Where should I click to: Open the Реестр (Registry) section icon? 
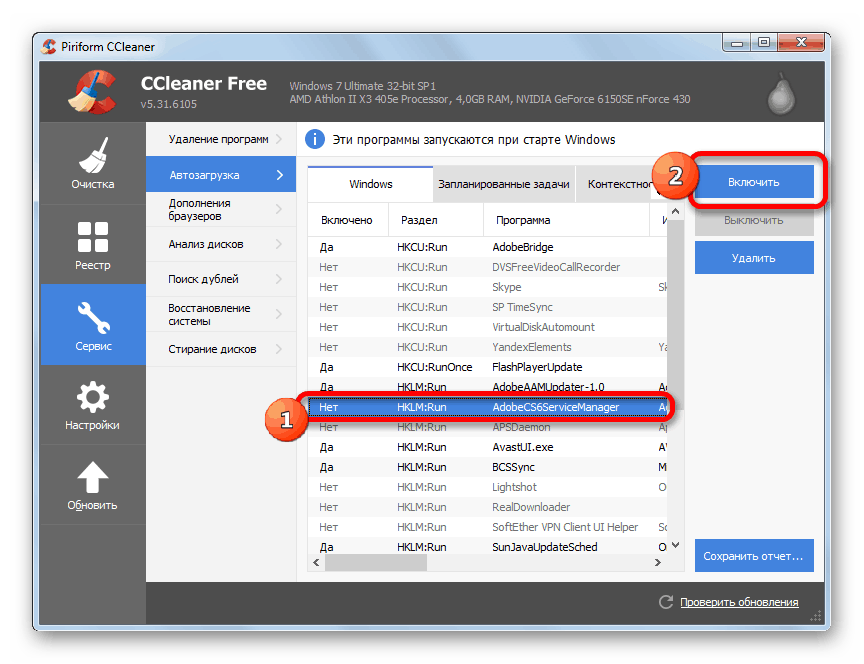point(92,237)
